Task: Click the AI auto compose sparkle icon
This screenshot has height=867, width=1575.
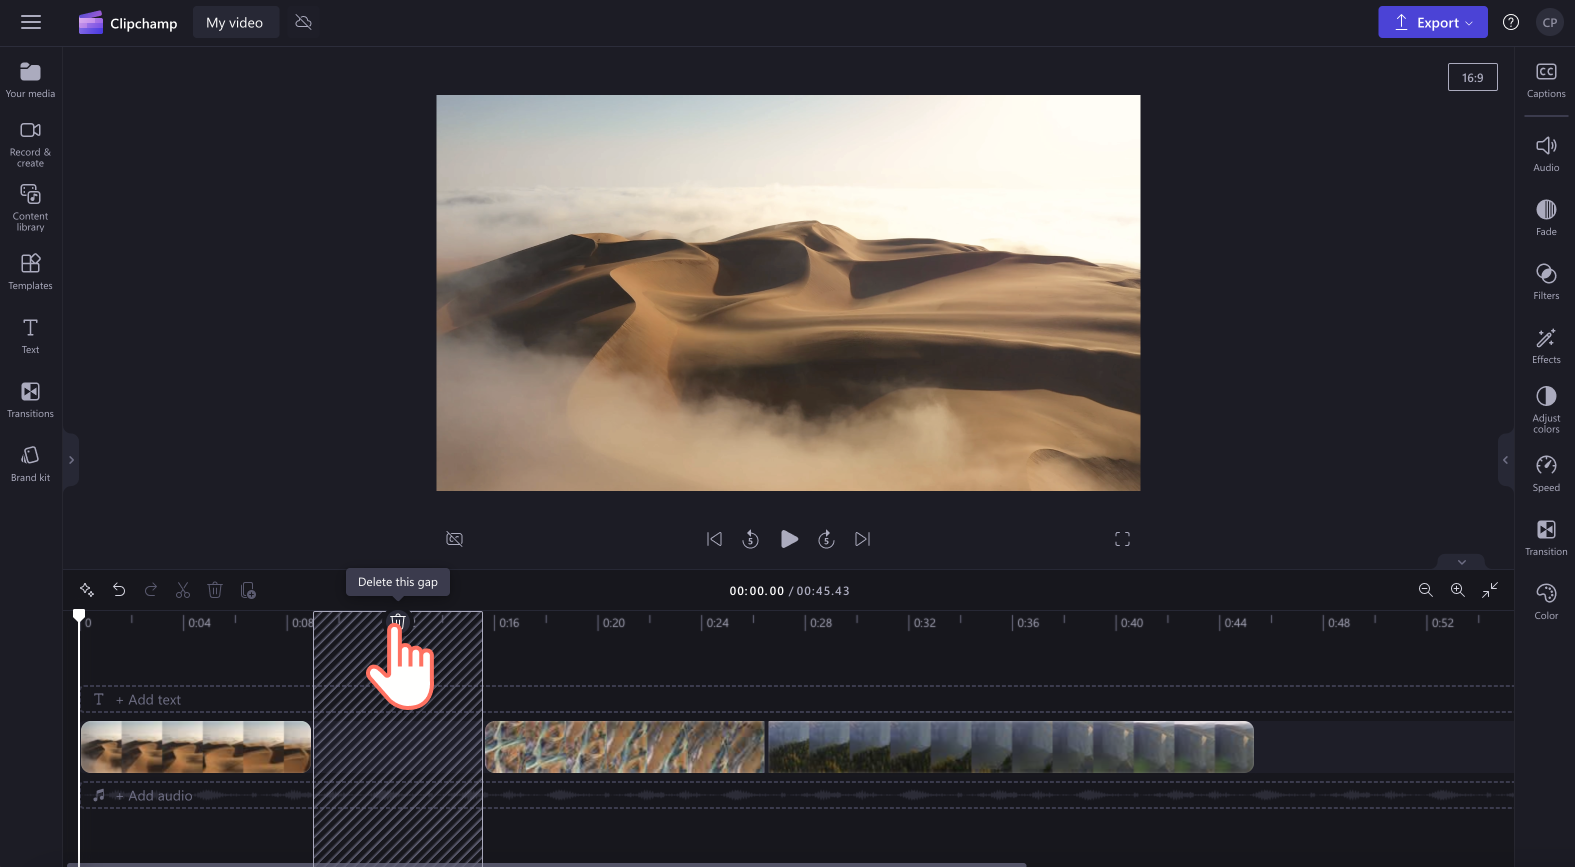Action: point(87,590)
